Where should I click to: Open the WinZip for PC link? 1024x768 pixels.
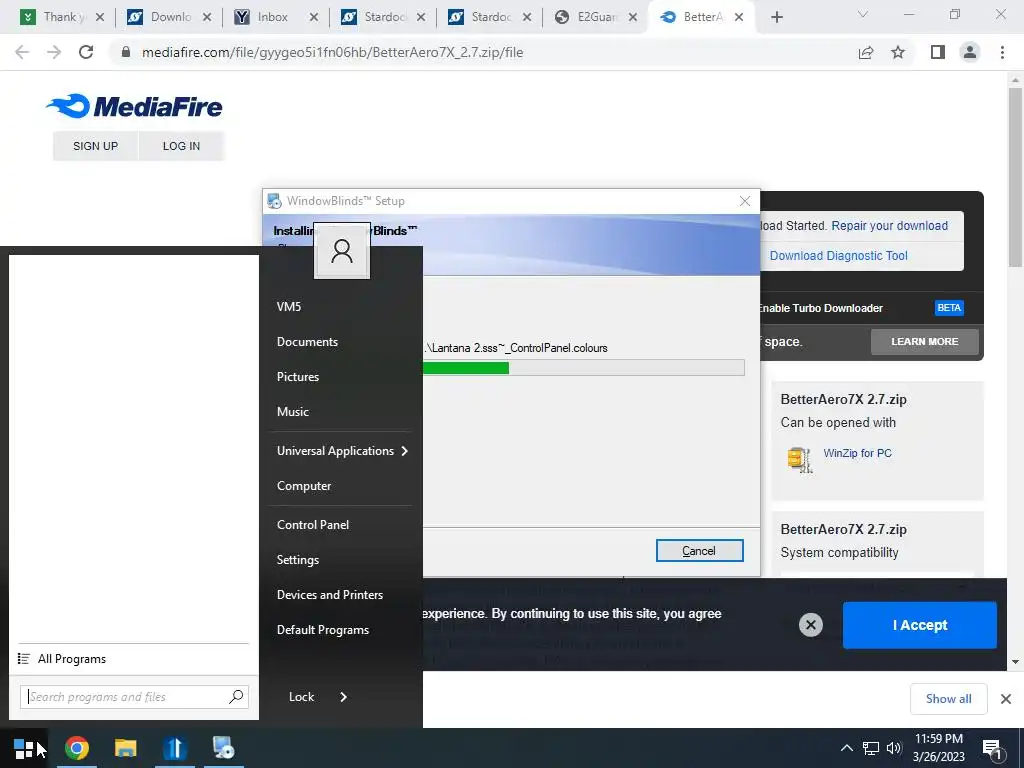coord(857,453)
